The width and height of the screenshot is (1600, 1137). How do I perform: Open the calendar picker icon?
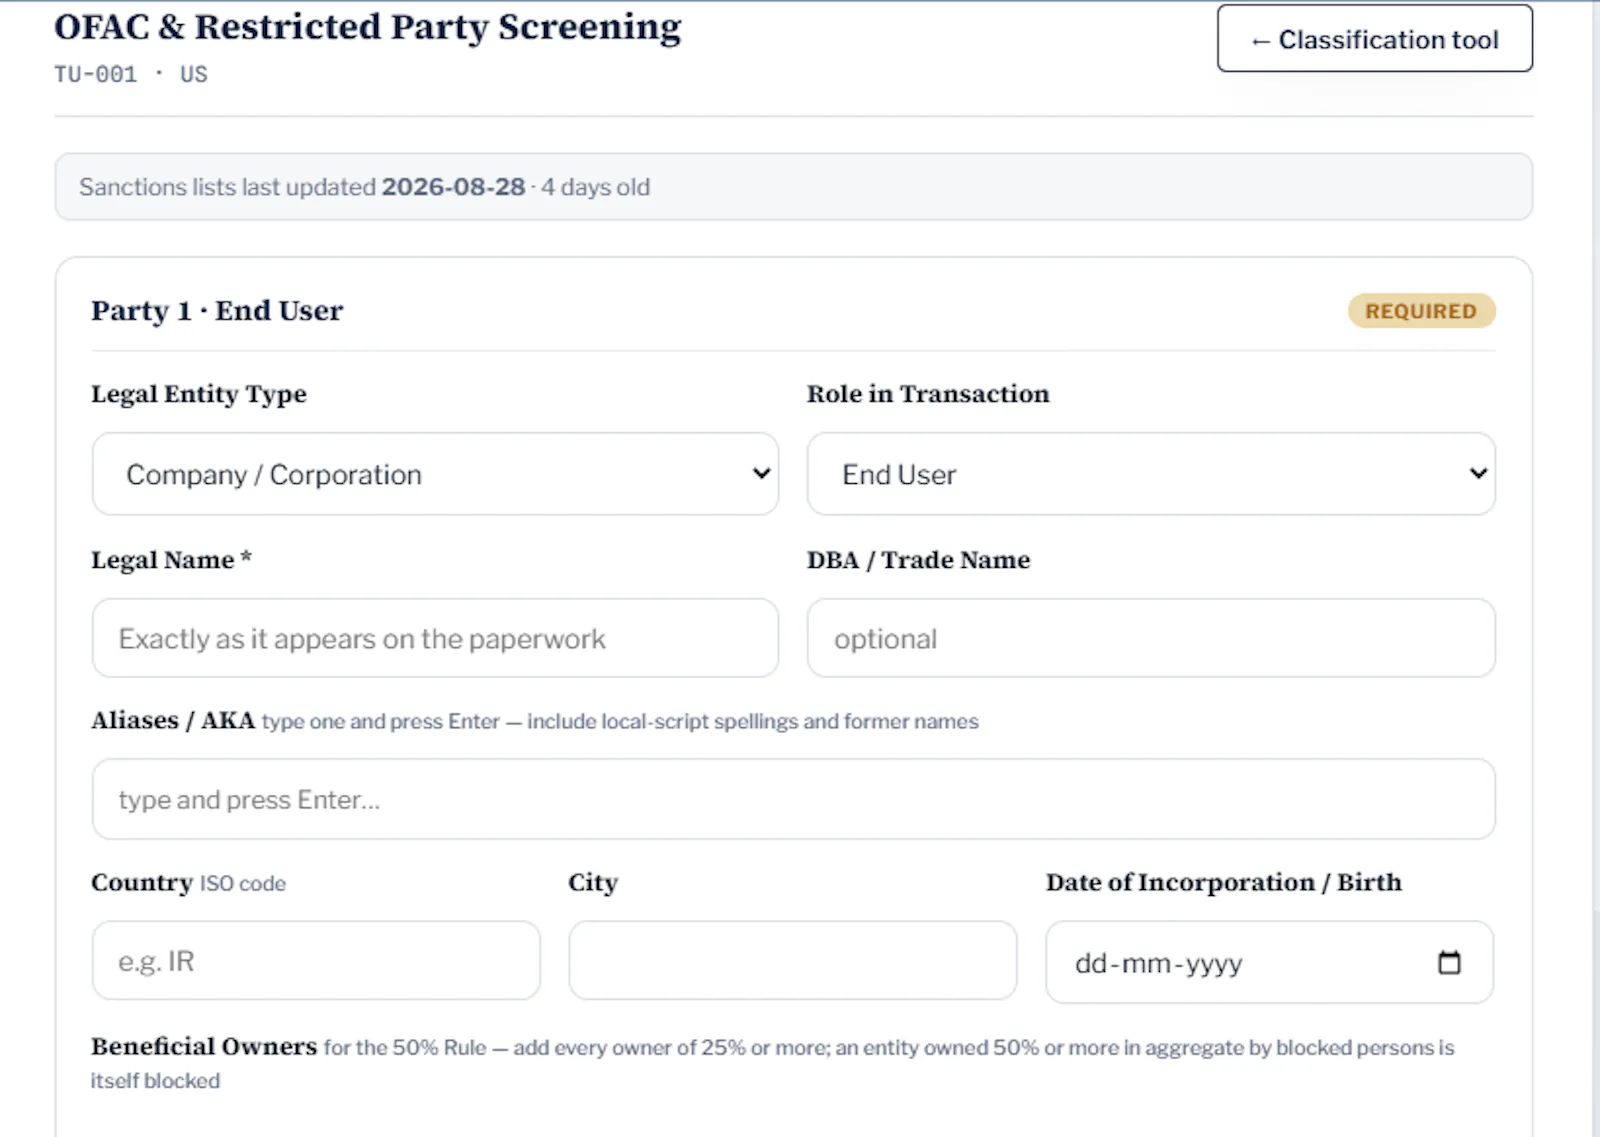click(x=1449, y=962)
